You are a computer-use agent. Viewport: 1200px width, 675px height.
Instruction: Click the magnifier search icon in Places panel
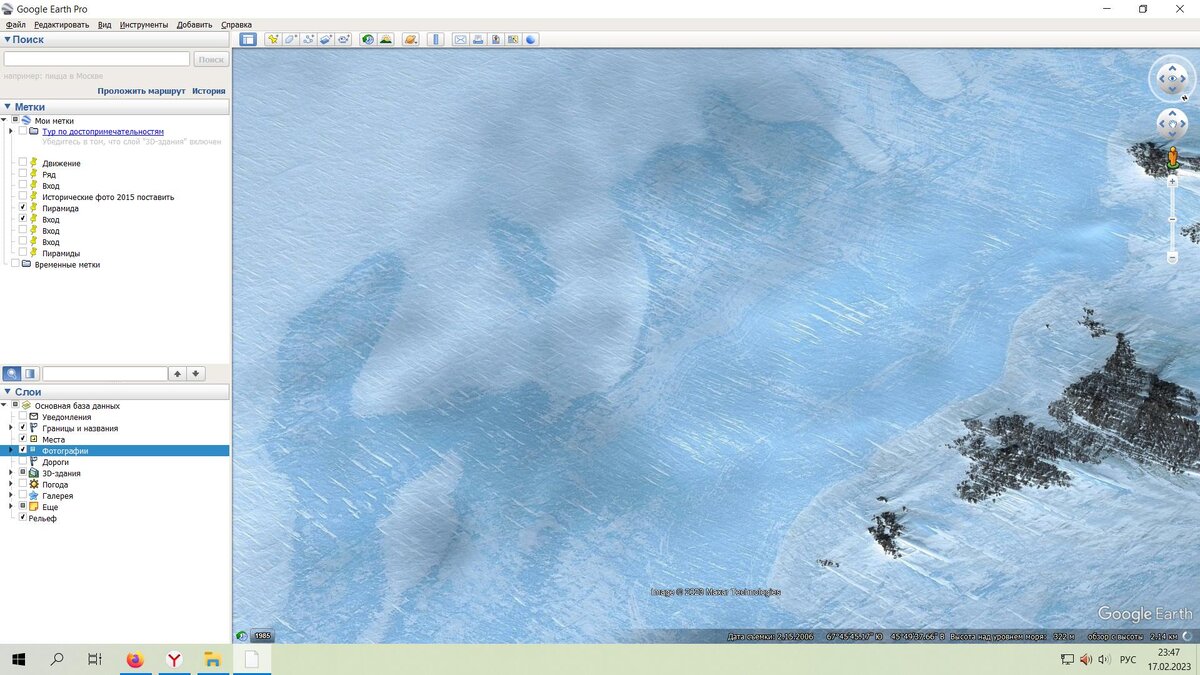12,373
